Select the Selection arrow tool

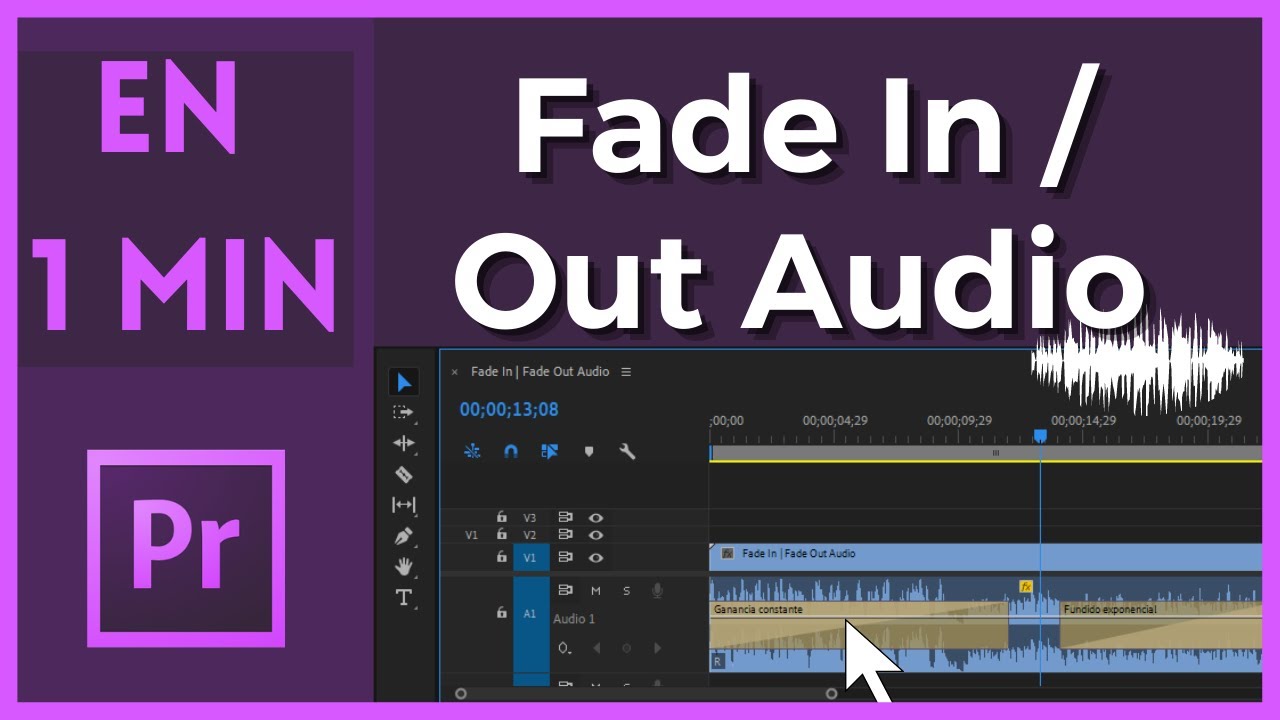pyautogui.click(x=403, y=381)
